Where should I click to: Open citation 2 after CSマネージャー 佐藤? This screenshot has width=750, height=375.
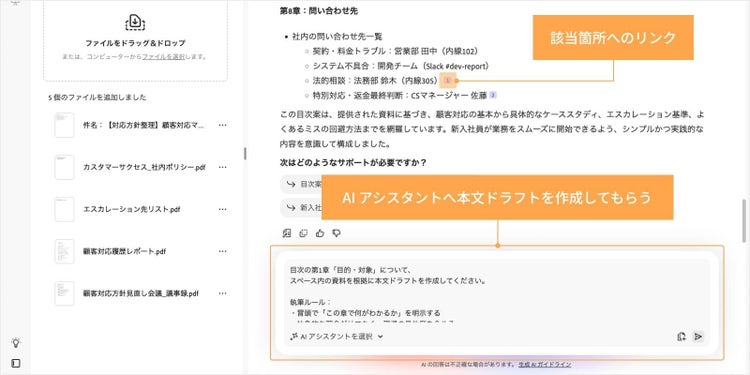493,95
